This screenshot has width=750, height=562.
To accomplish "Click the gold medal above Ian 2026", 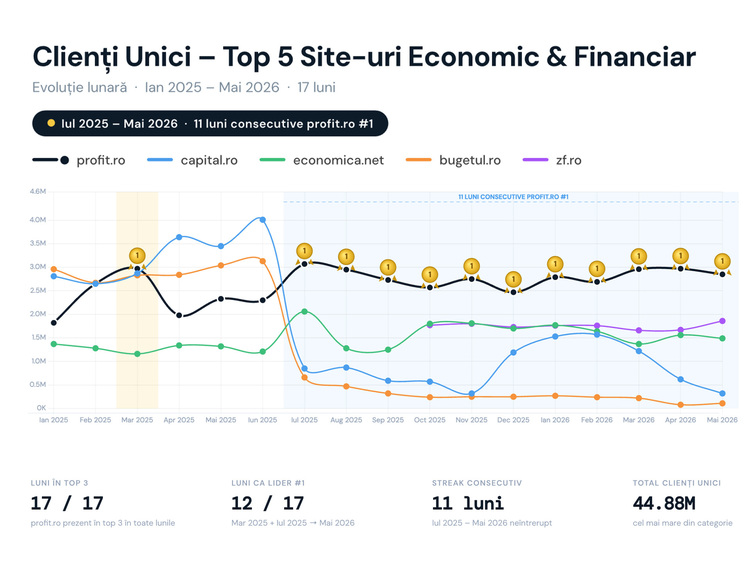I will click(555, 264).
